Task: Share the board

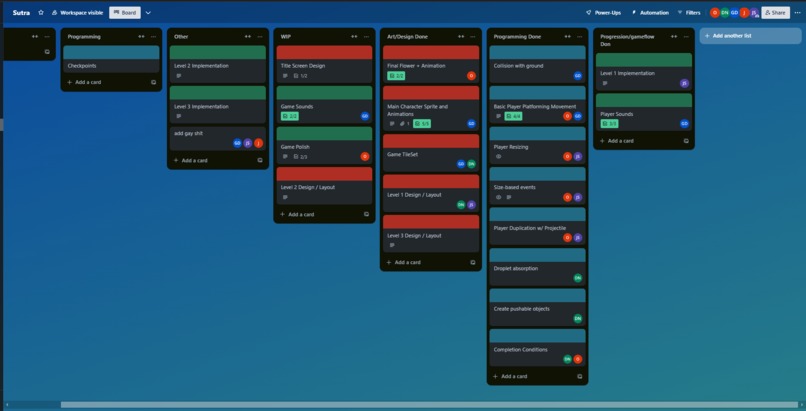Action: coord(775,13)
